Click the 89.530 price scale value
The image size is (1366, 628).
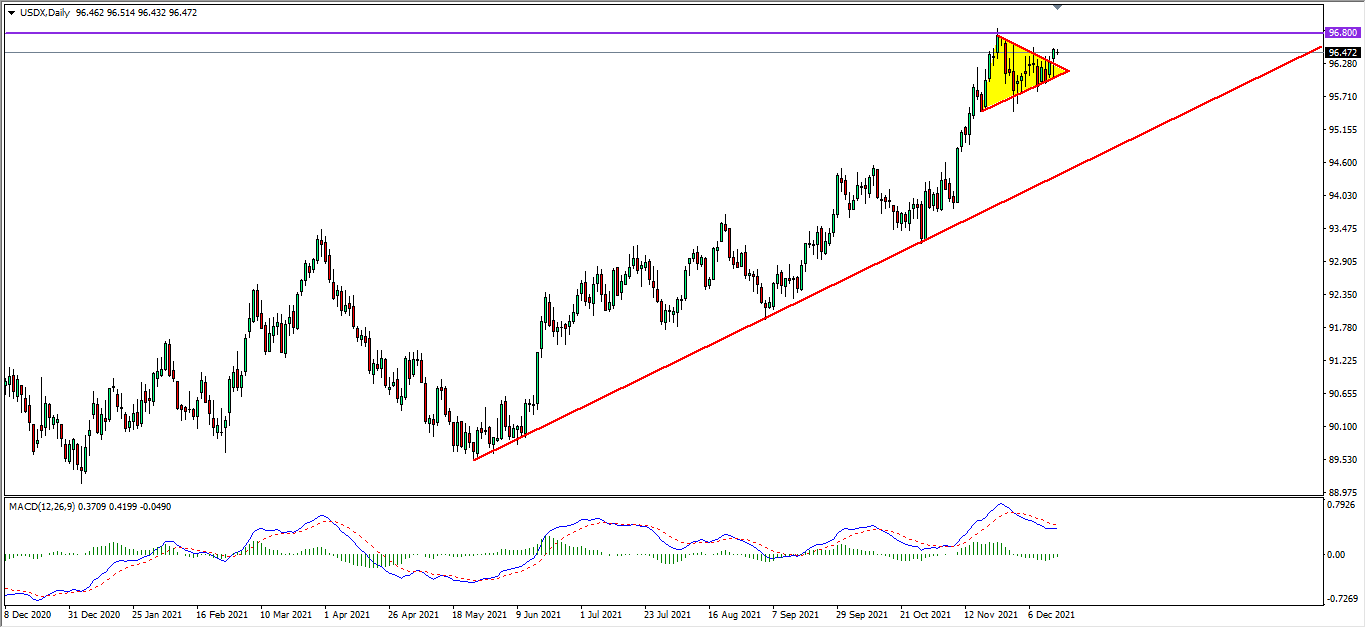1341,460
